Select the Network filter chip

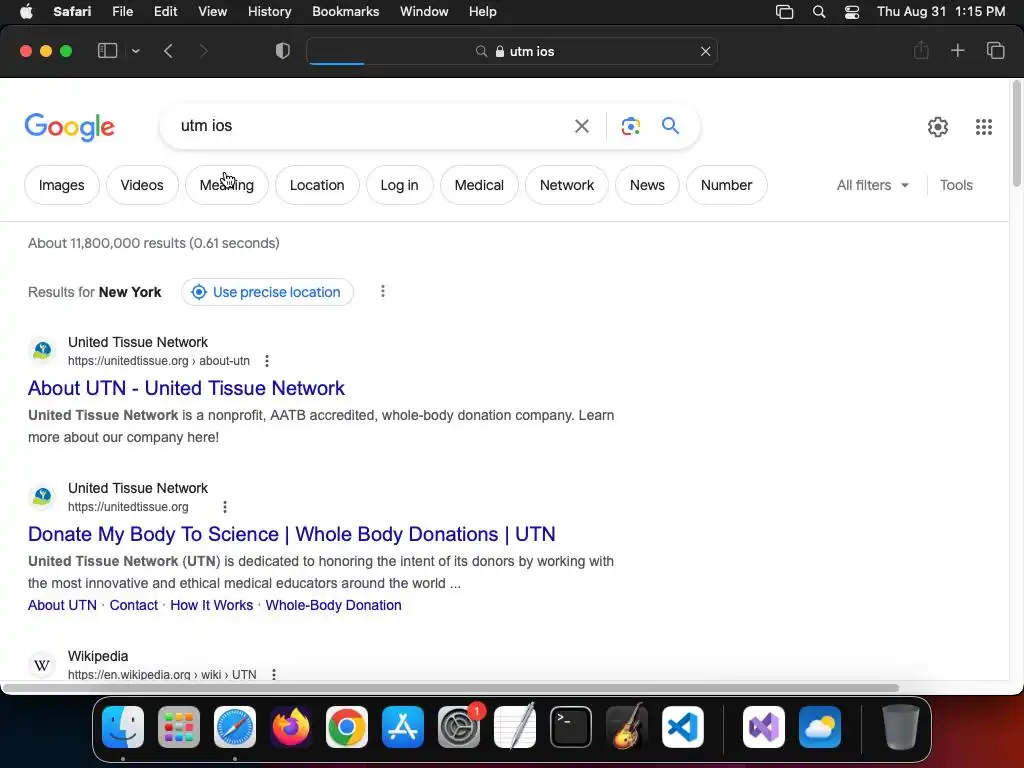[567, 185]
